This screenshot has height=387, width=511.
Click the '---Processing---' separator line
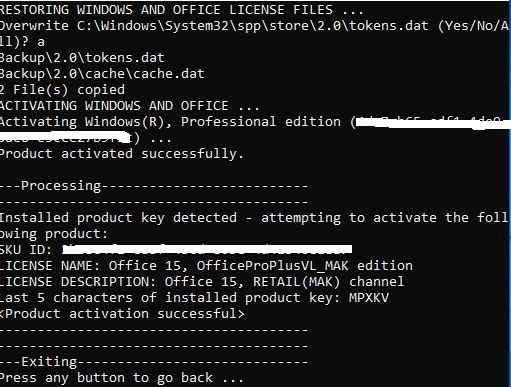(154, 186)
